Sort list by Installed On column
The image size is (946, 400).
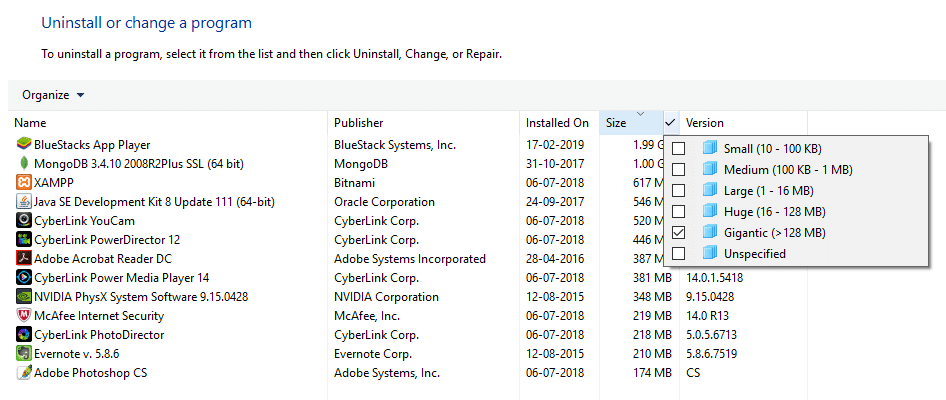click(557, 123)
